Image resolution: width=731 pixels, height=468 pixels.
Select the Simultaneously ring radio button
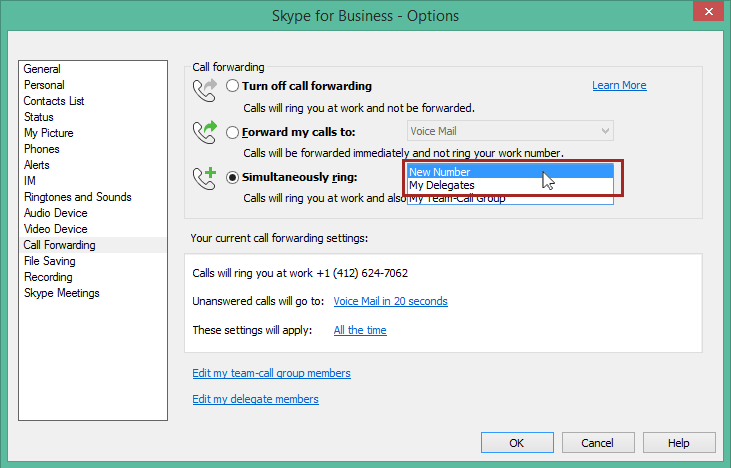coord(232,178)
